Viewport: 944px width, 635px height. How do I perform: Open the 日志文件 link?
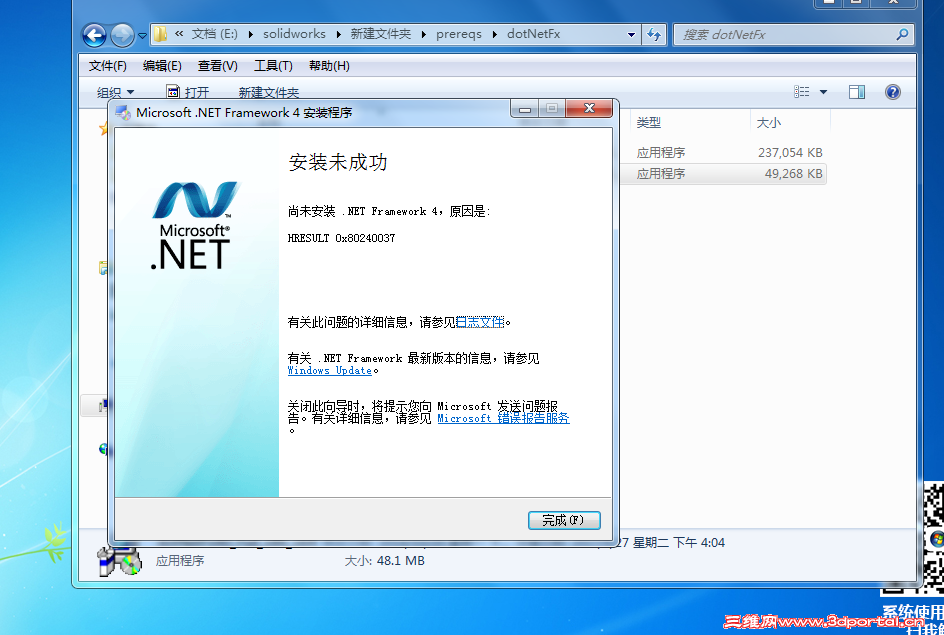tap(480, 323)
